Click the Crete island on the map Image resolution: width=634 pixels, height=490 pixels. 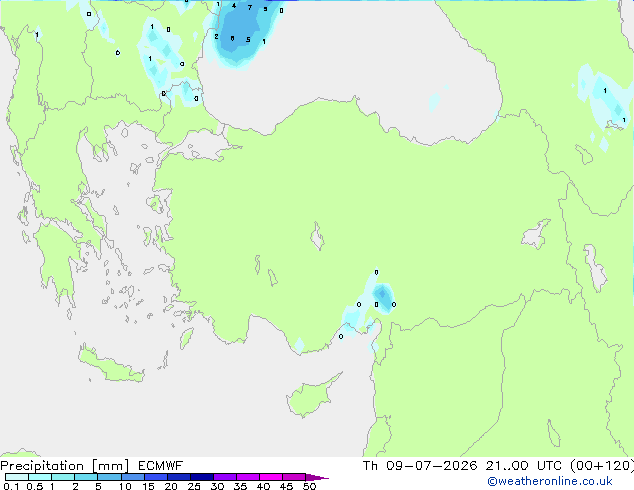[110, 367]
